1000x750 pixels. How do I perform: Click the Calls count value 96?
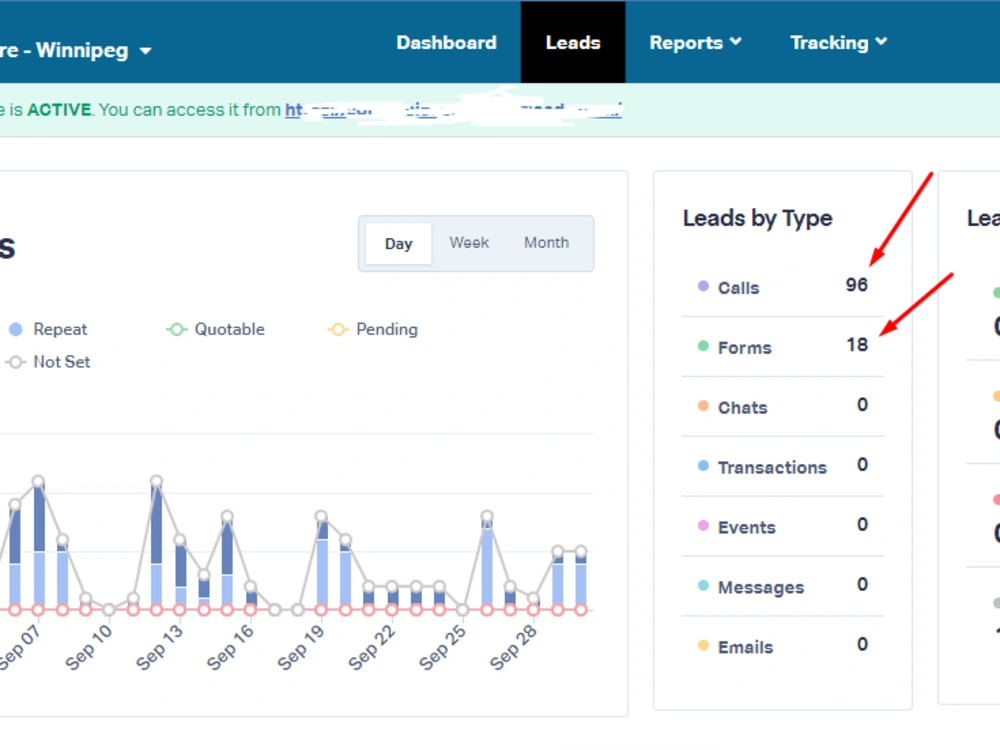click(857, 284)
